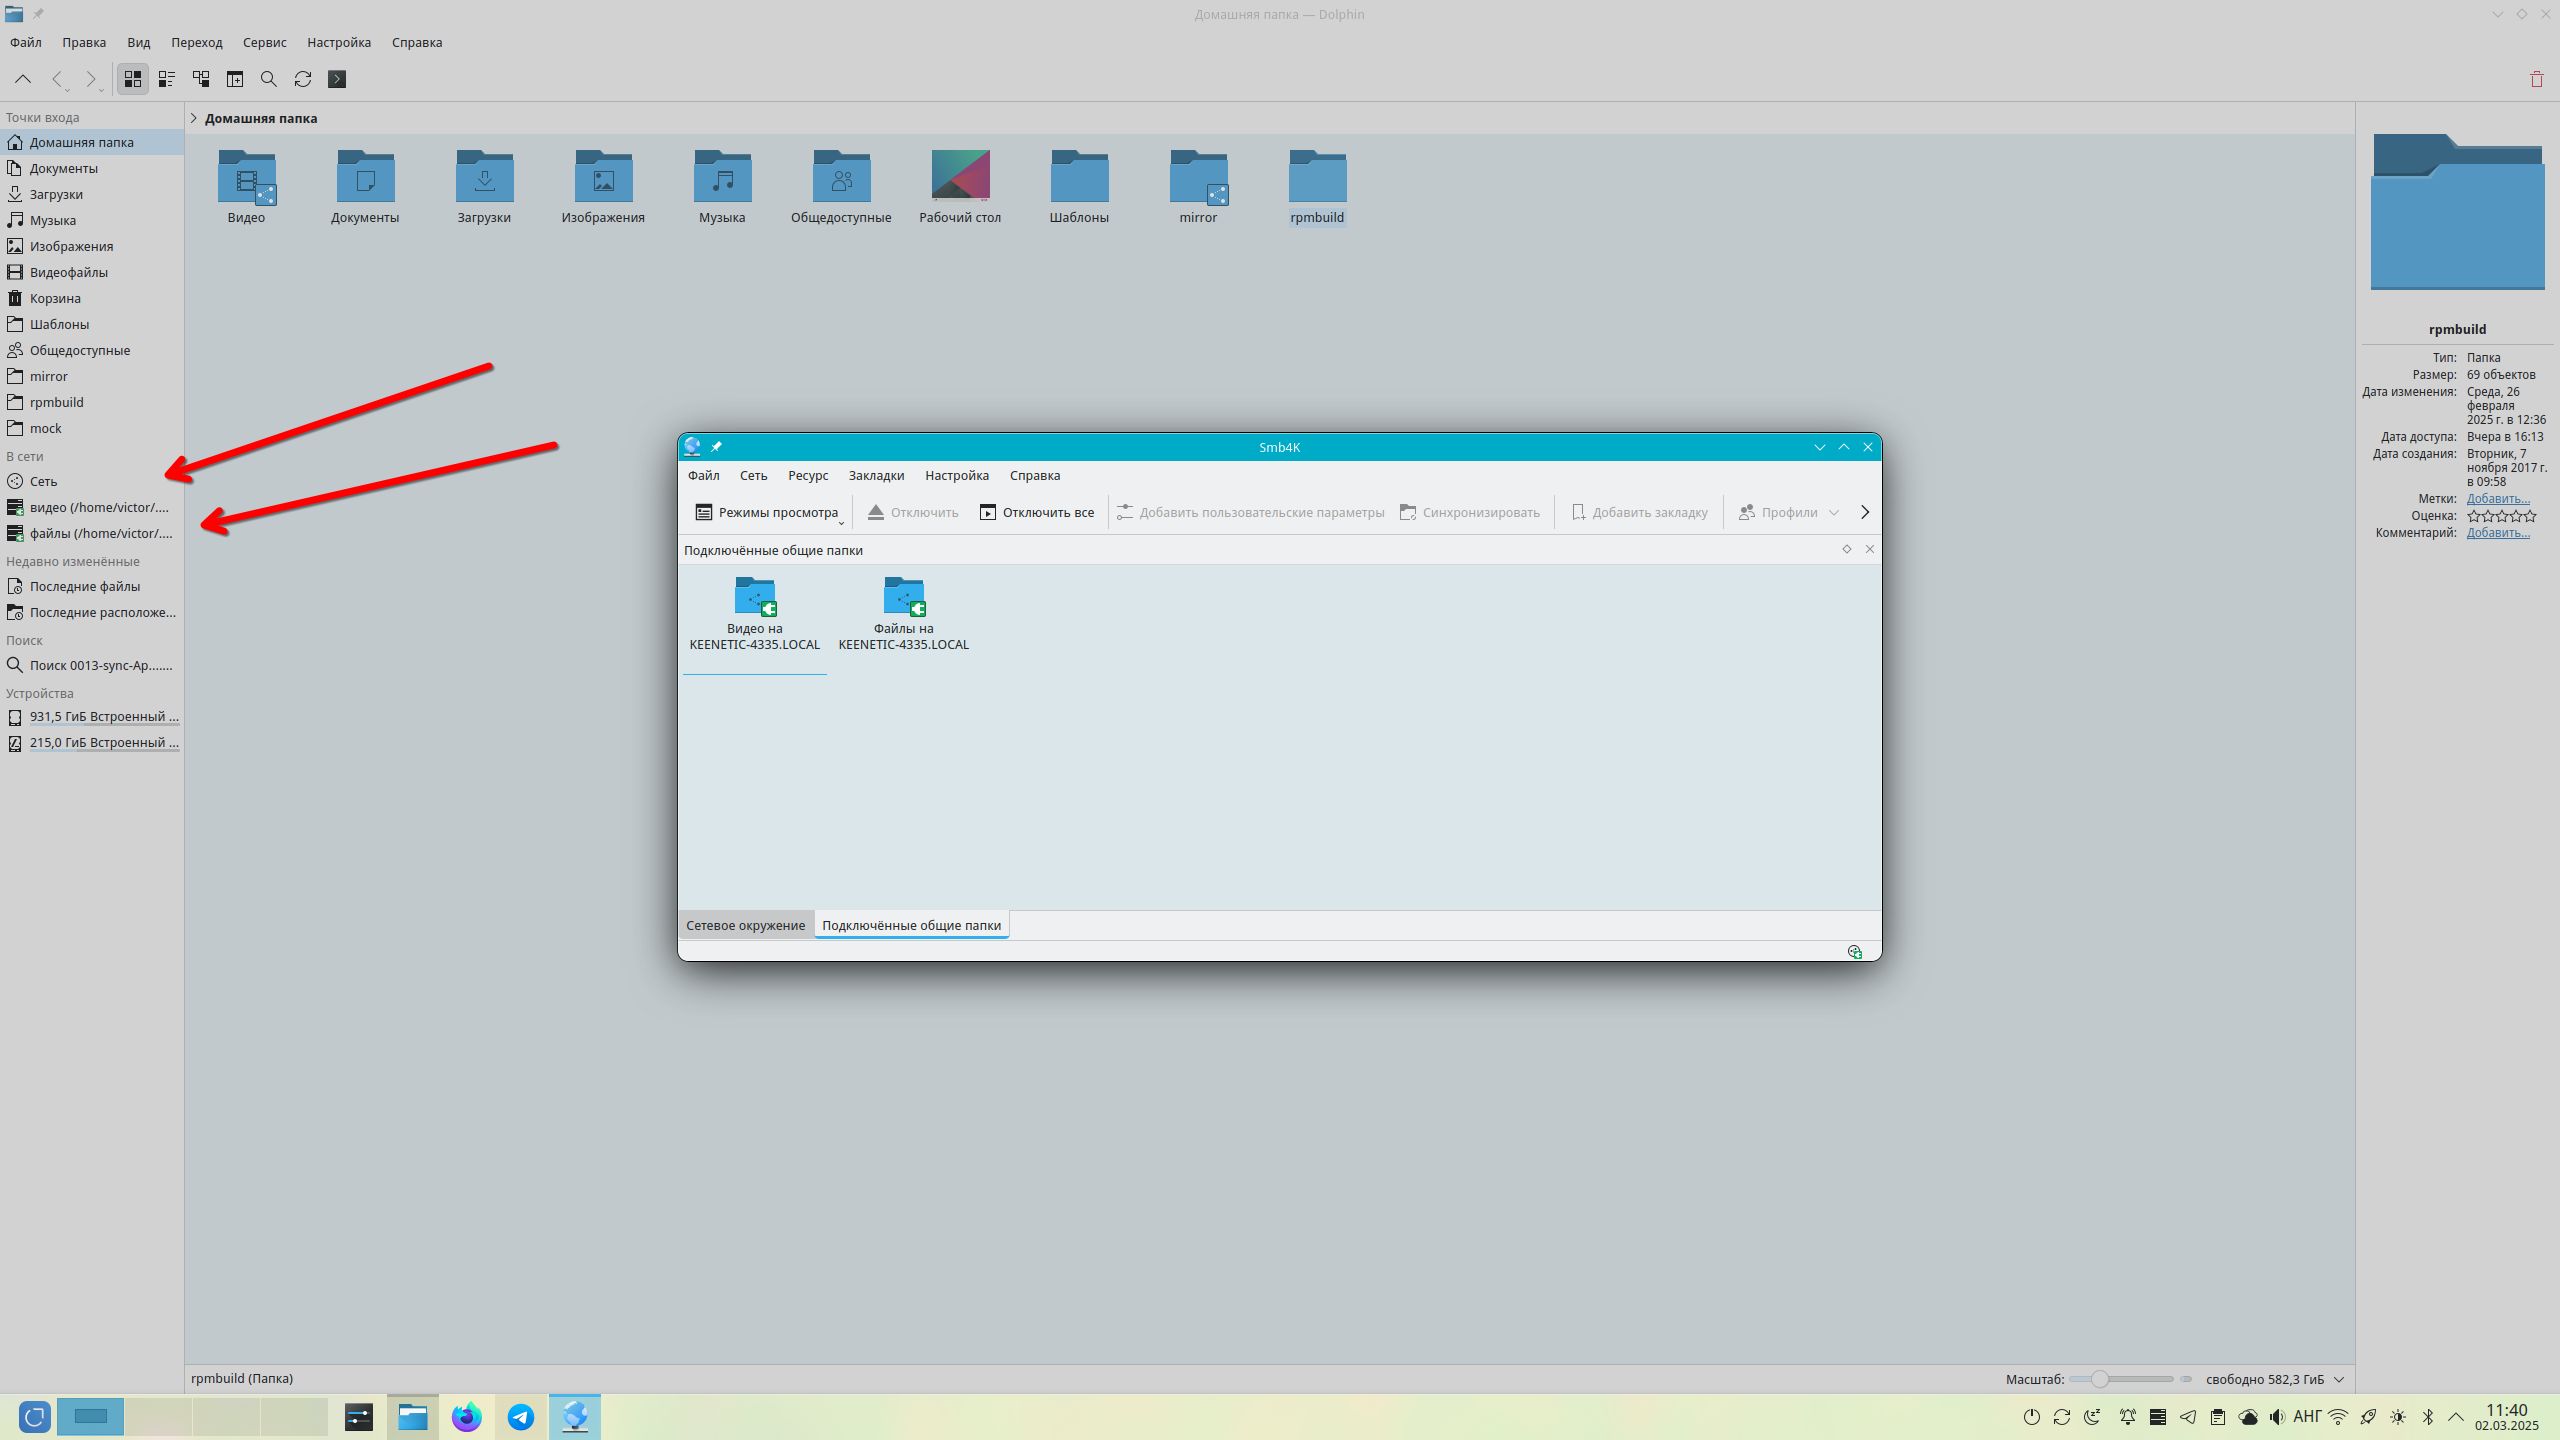Show hidden Smb4K toolbar items chevron
This screenshot has height=1440, width=2560.
(x=1865, y=512)
